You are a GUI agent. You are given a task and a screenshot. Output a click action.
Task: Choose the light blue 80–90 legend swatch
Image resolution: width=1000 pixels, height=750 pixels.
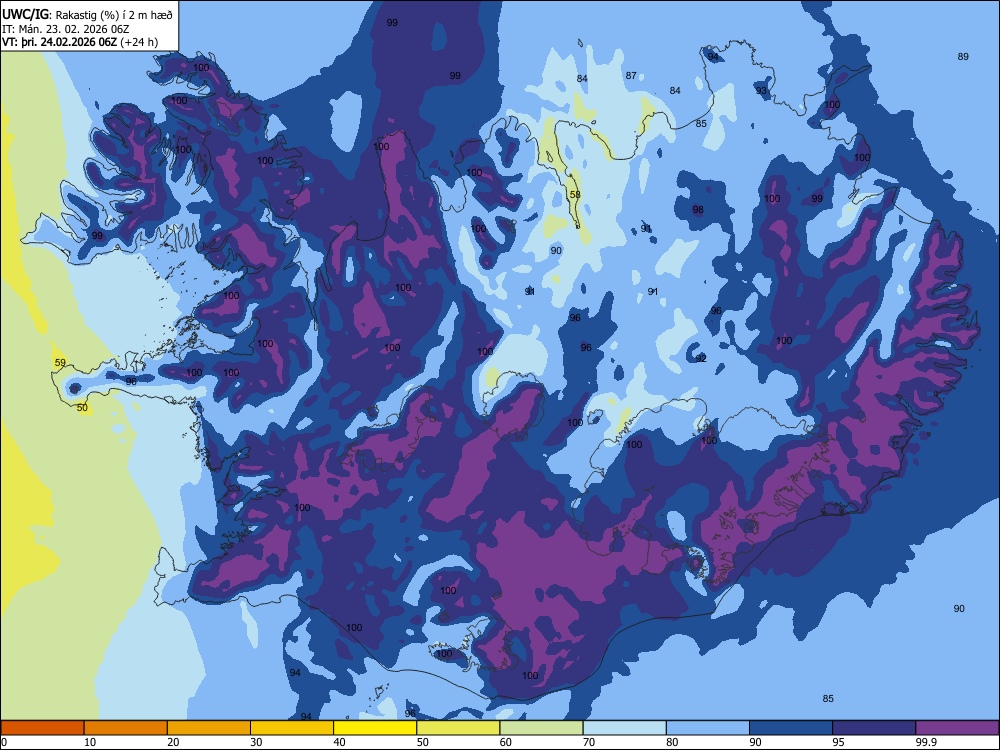coord(708,728)
